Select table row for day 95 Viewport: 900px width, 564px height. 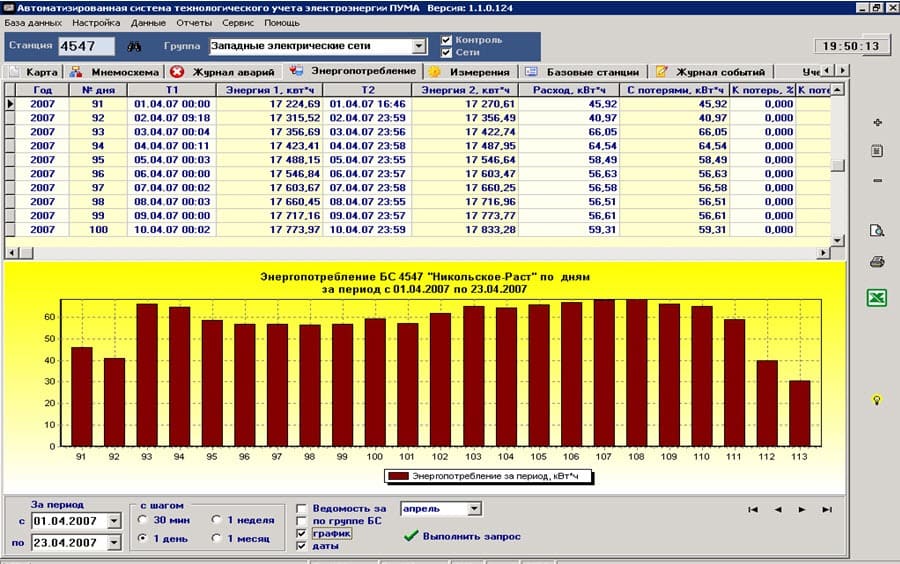[422, 160]
